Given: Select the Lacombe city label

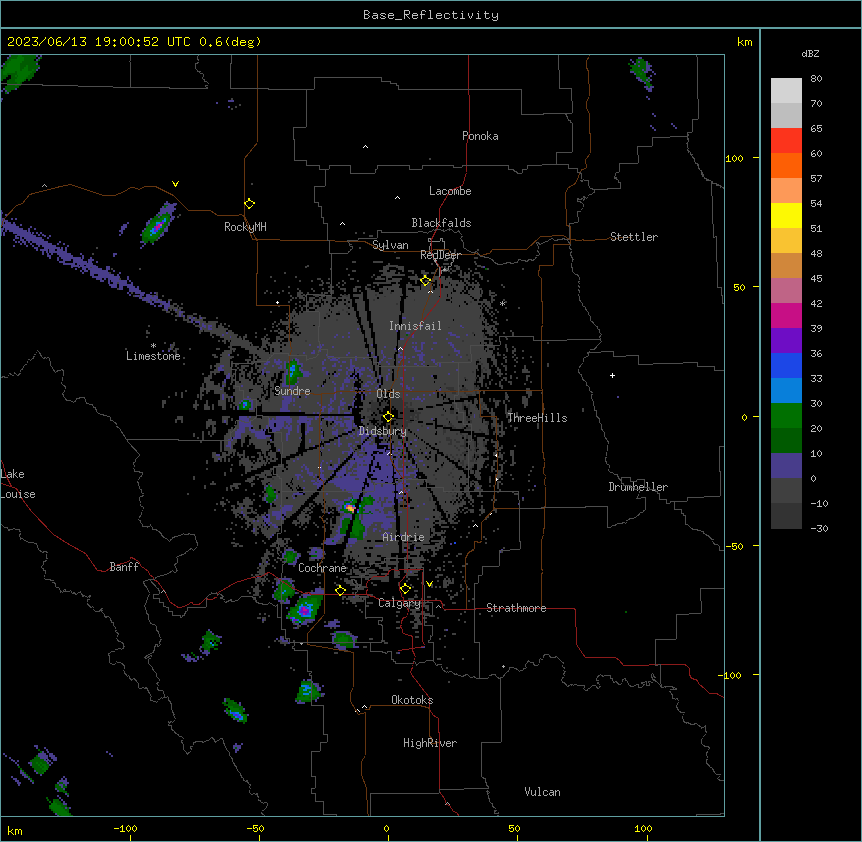Looking at the screenshot, I should point(450,191).
